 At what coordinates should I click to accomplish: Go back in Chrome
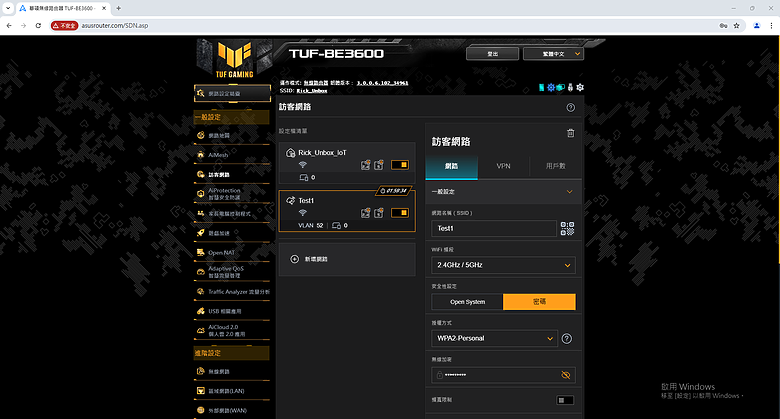[9, 25]
